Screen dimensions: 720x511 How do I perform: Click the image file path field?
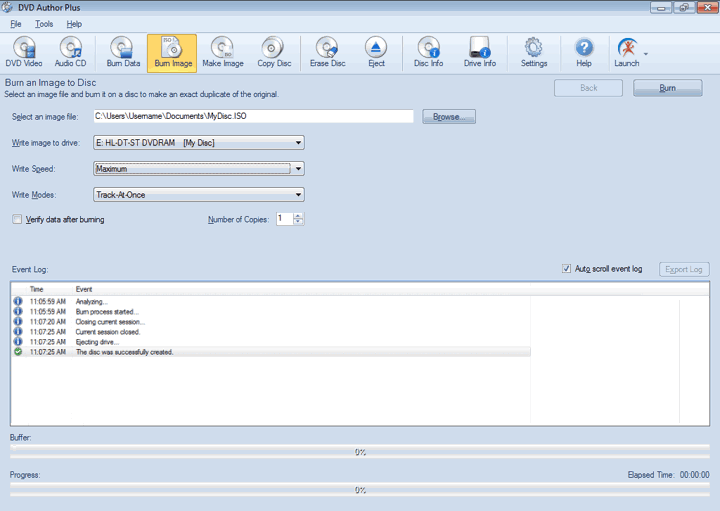click(x=252, y=117)
